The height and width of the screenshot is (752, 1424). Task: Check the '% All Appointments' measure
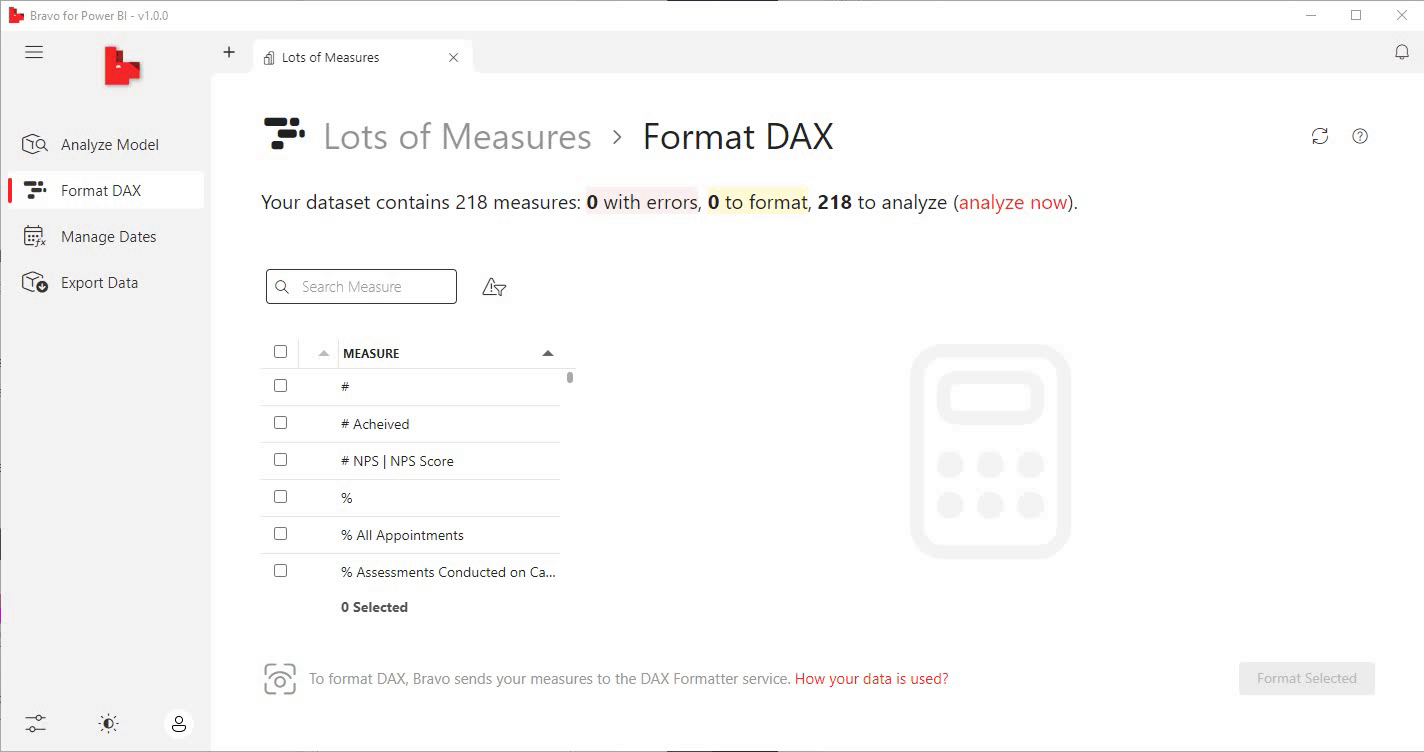coord(280,533)
